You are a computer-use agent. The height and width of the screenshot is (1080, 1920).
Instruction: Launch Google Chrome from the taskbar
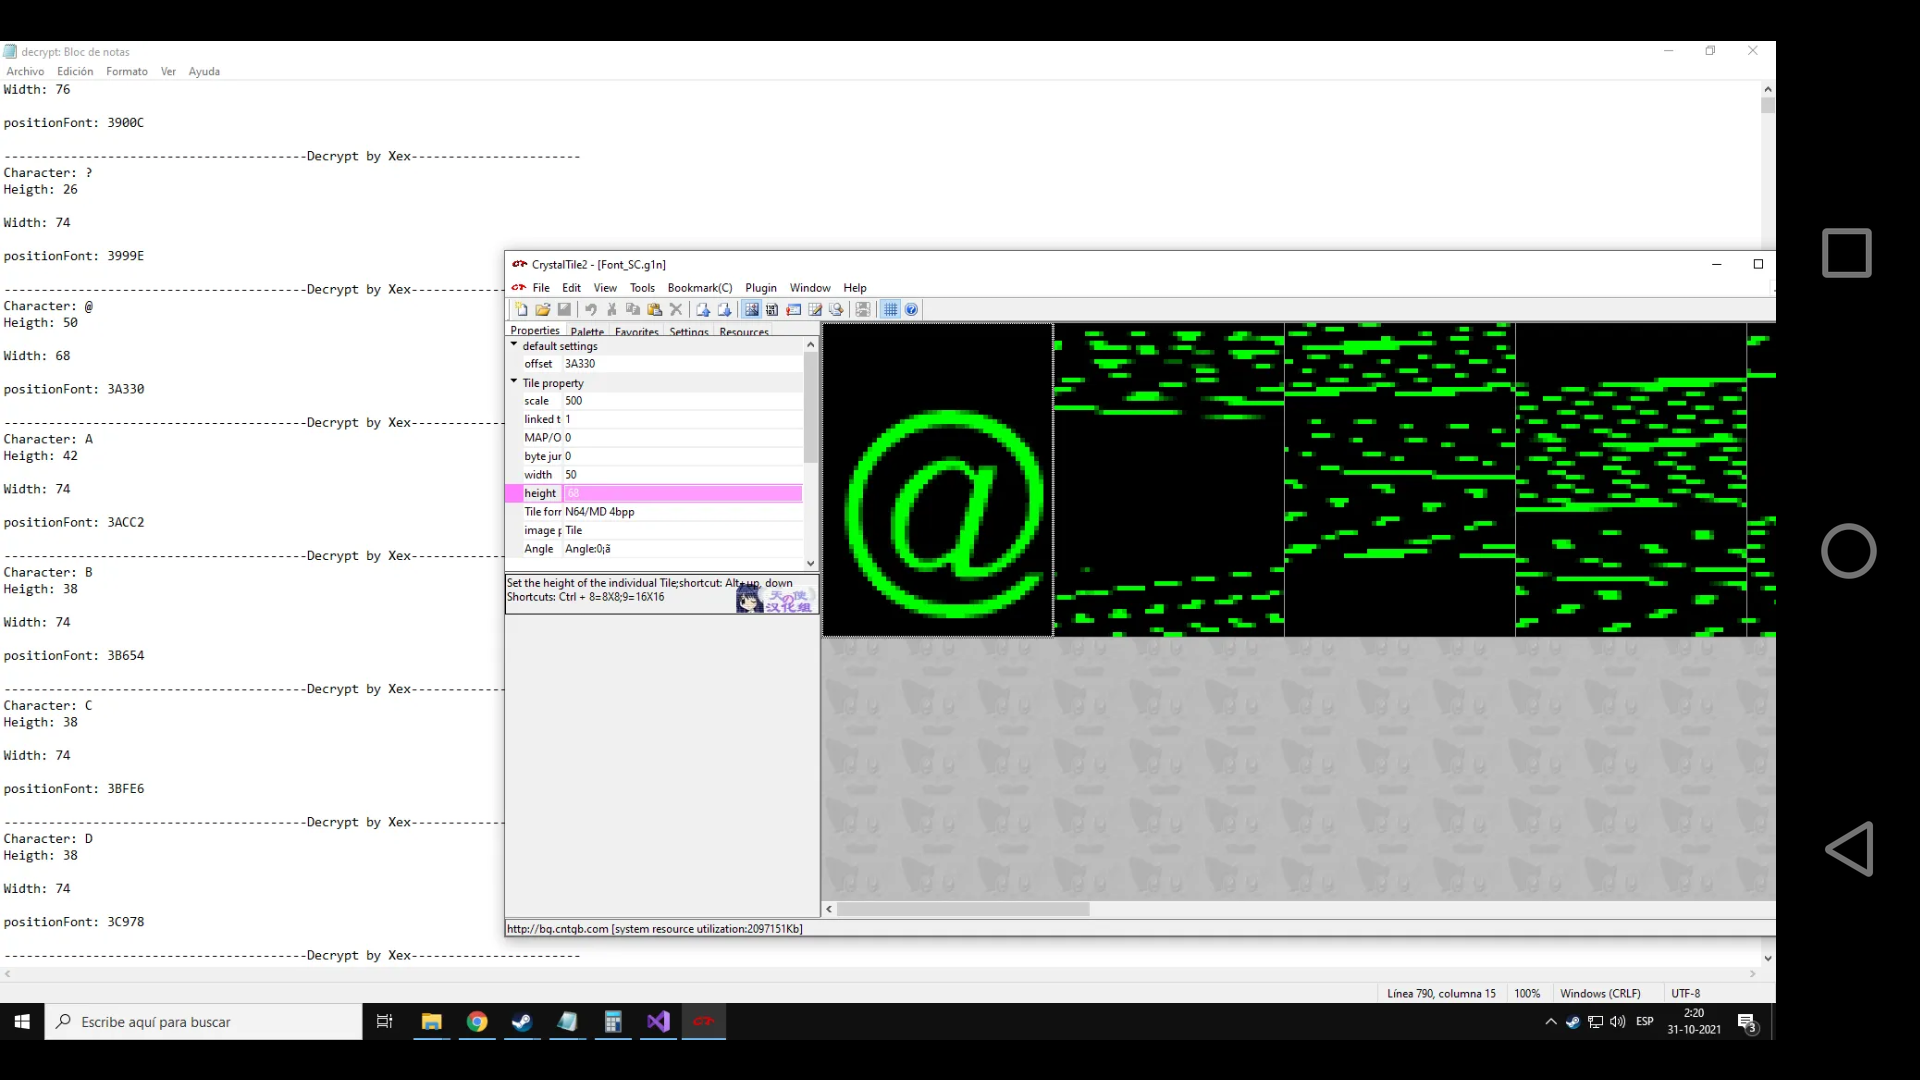pos(477,1022)
